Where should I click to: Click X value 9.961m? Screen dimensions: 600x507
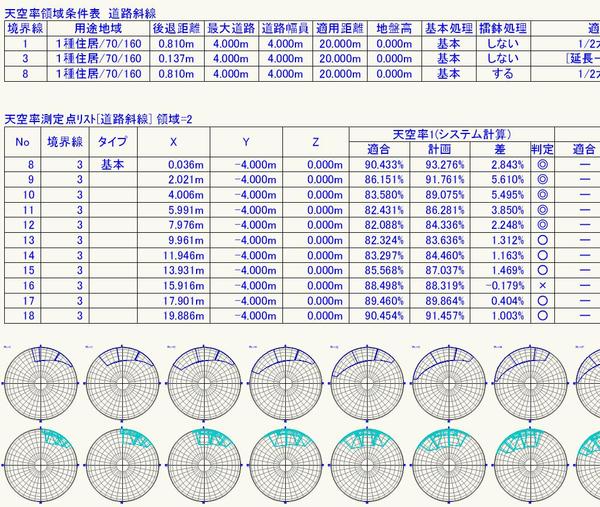click(186, 240)
